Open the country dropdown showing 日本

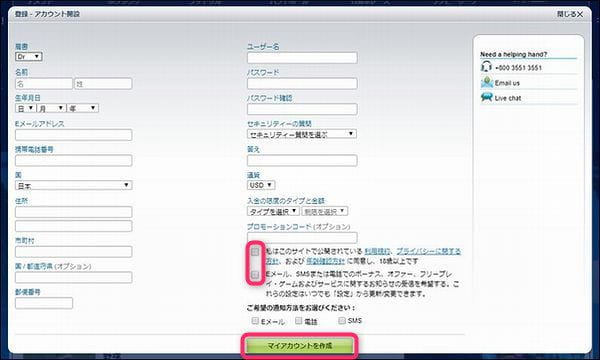pyautogui.click(x=73, y=186)
